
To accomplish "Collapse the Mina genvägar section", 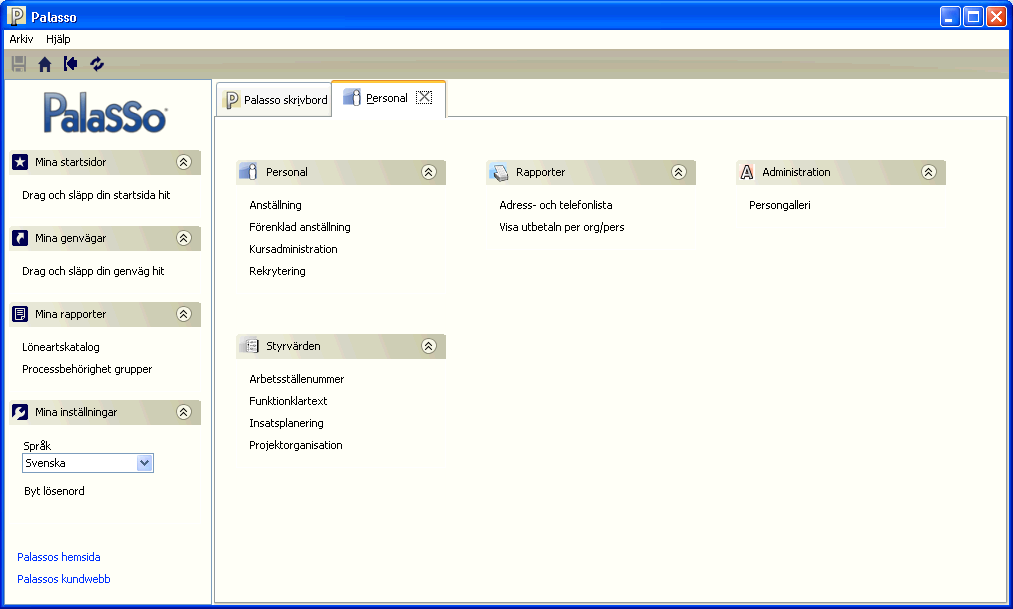I will [183, 238].
